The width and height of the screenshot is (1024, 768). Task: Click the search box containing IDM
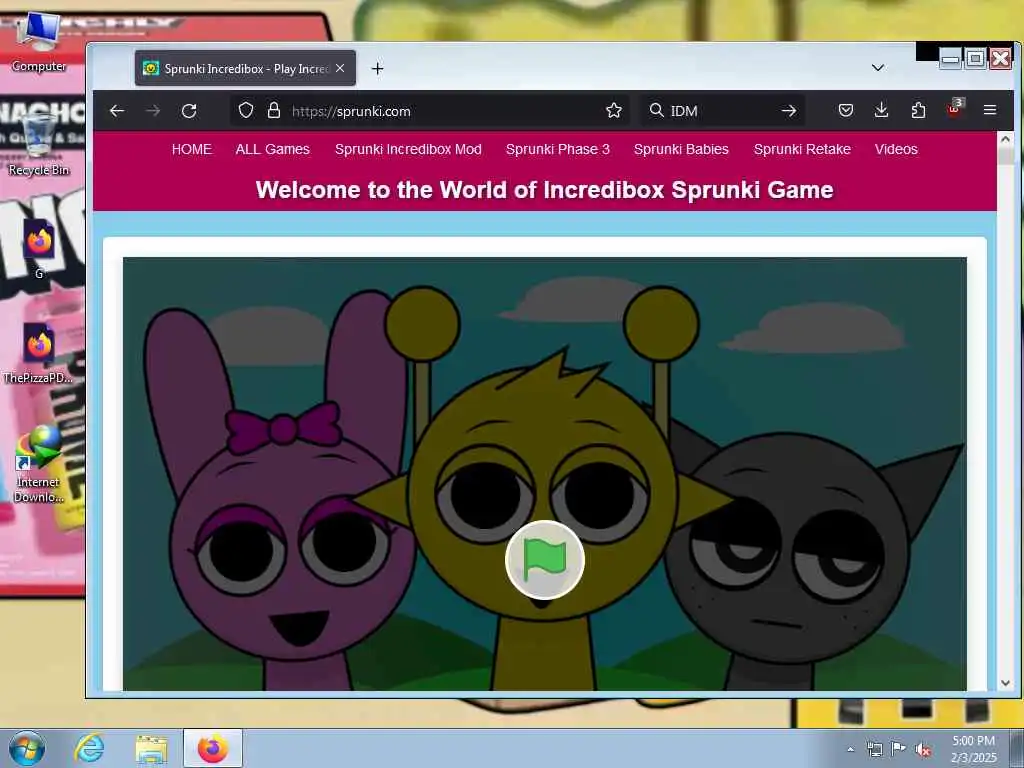pos(722,111)
